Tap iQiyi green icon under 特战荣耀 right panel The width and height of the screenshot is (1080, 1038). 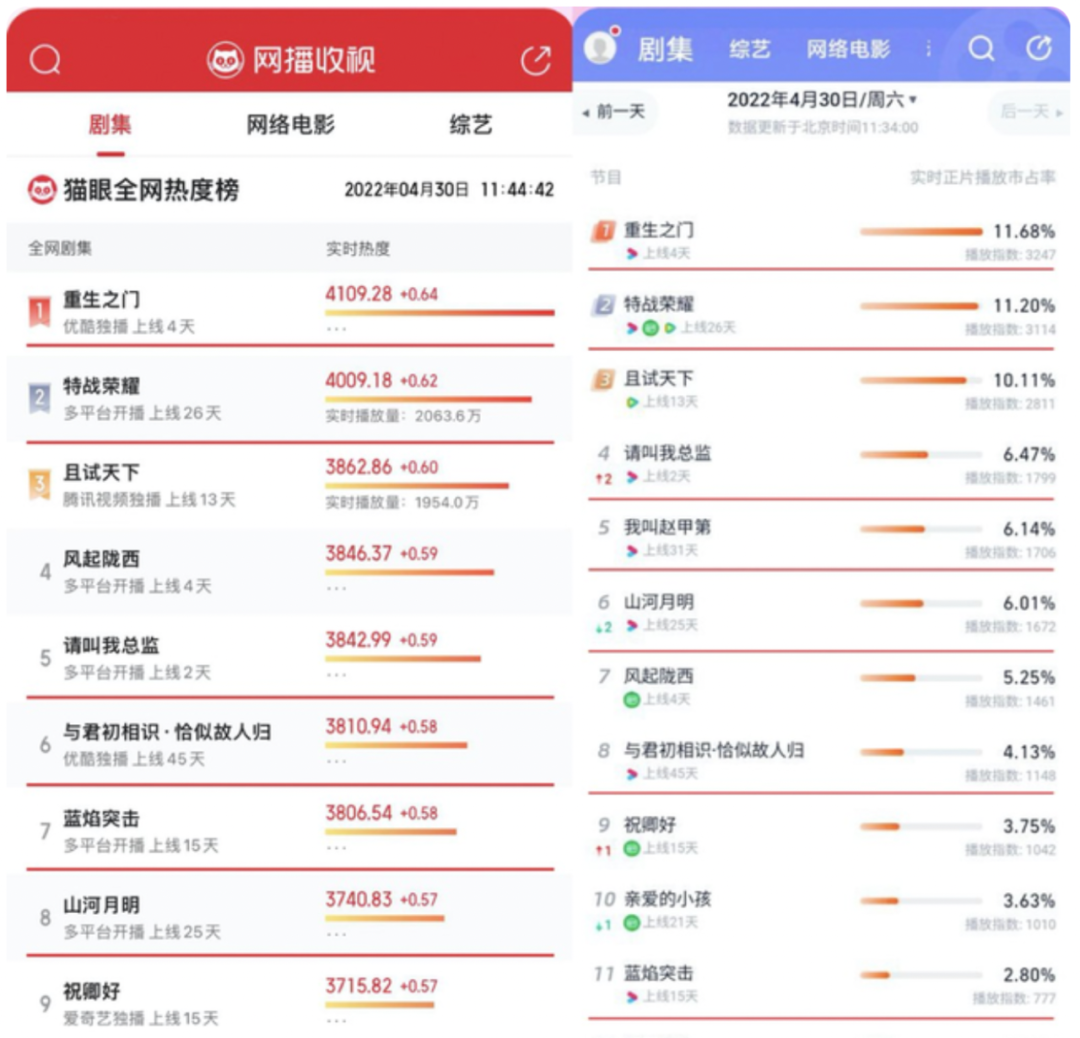[650, 328]
